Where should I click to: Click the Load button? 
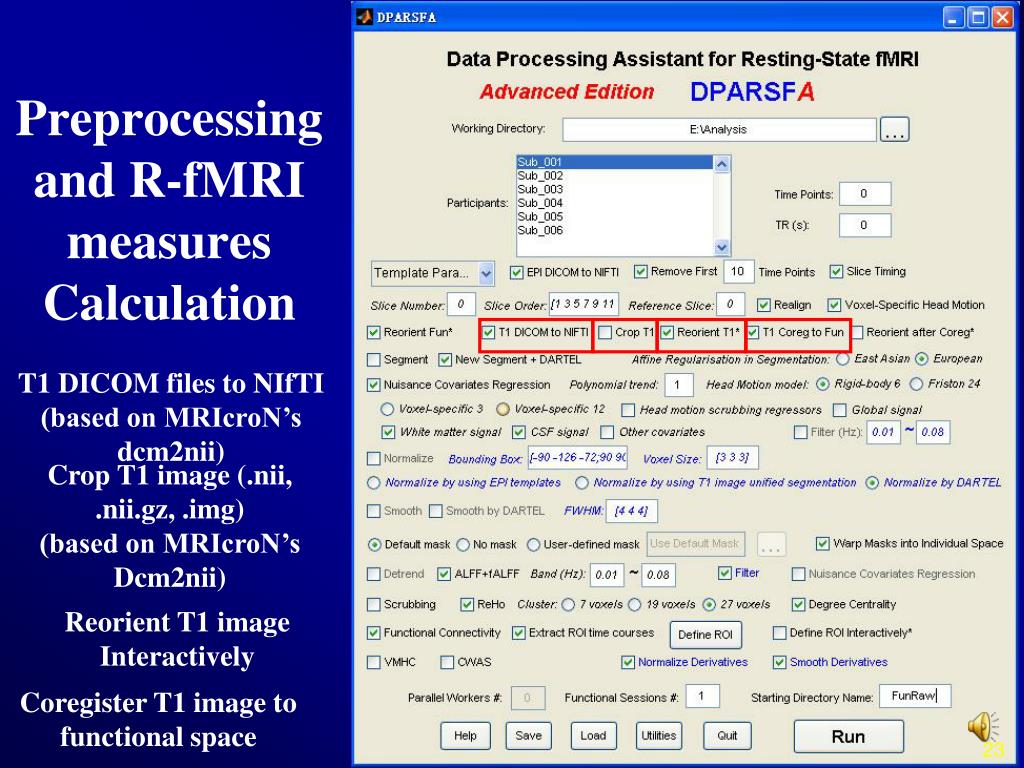tap(593, 736)
